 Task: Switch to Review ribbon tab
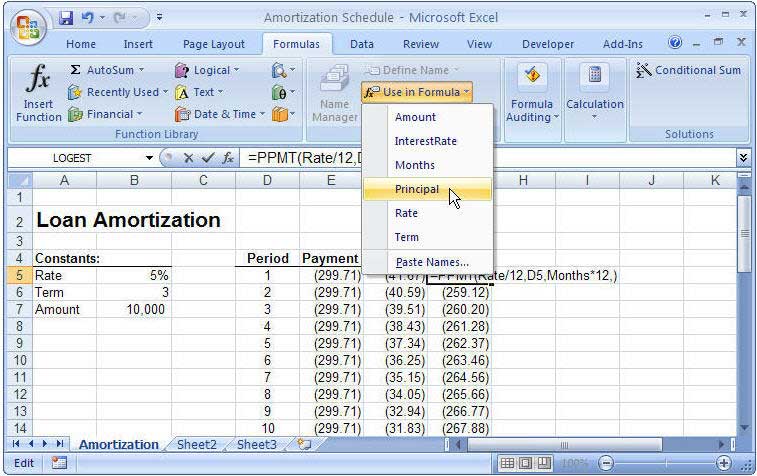point(421,44)
